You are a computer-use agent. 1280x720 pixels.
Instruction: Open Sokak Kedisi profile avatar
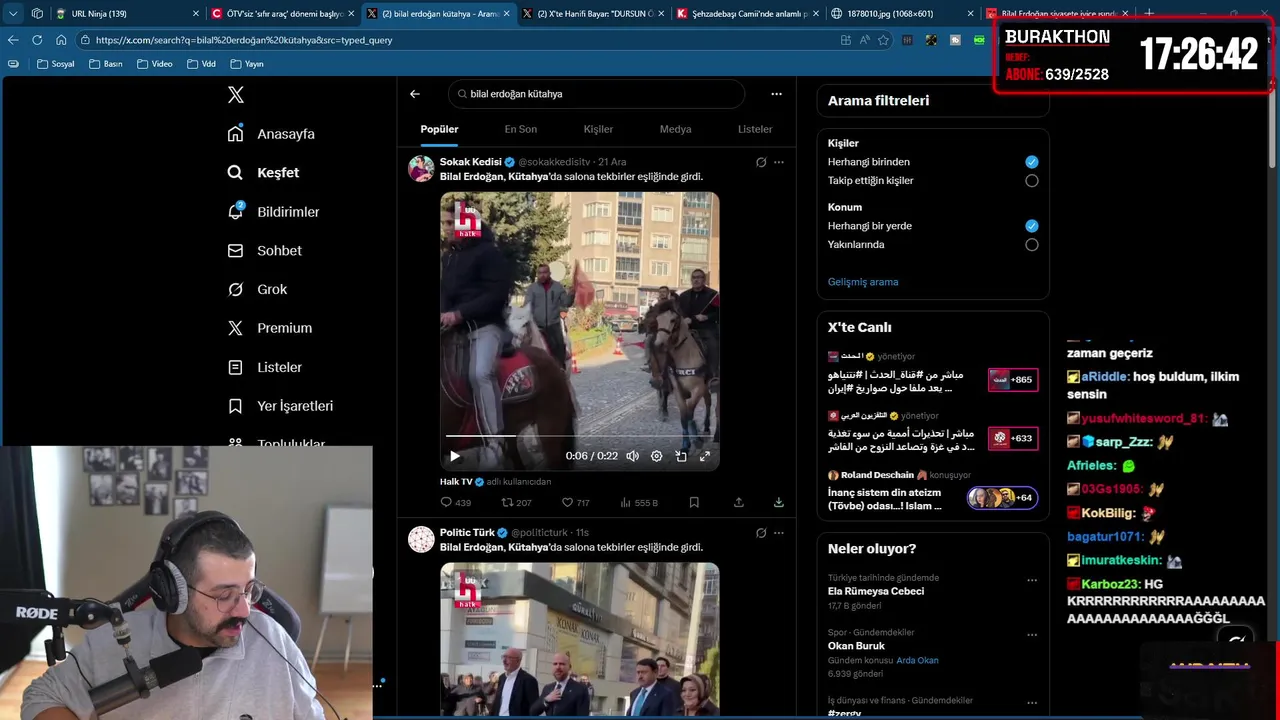pos(421,168)
